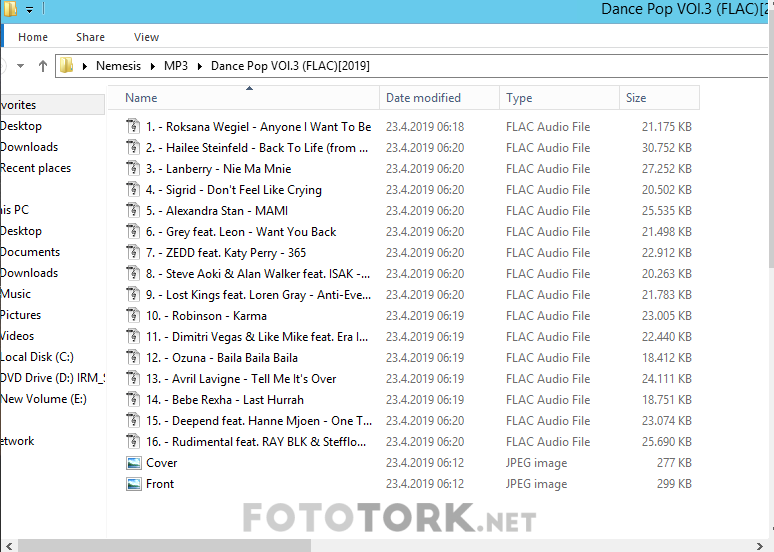Click FLAC icon of Hailee Steinfeld track
Viewport: 774px width, 552px height.
(x=133, y=147)
